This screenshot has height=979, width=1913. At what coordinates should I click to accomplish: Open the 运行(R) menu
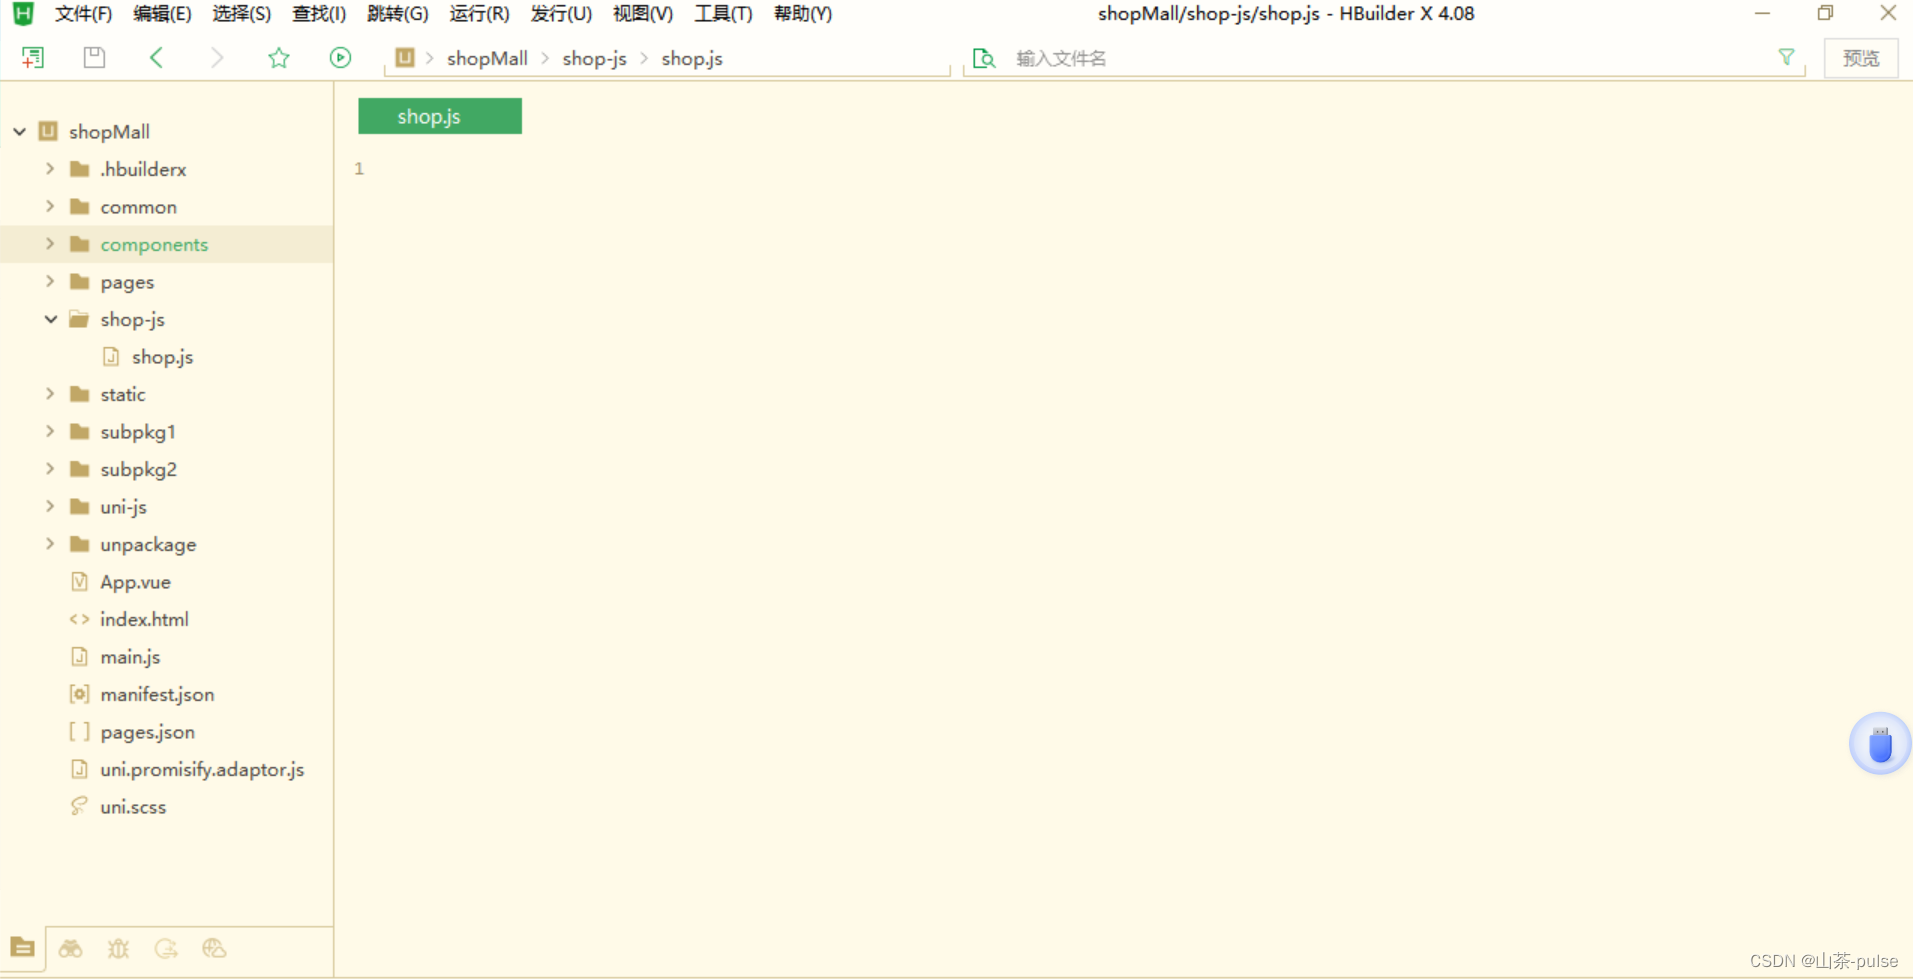pos(479,14)
